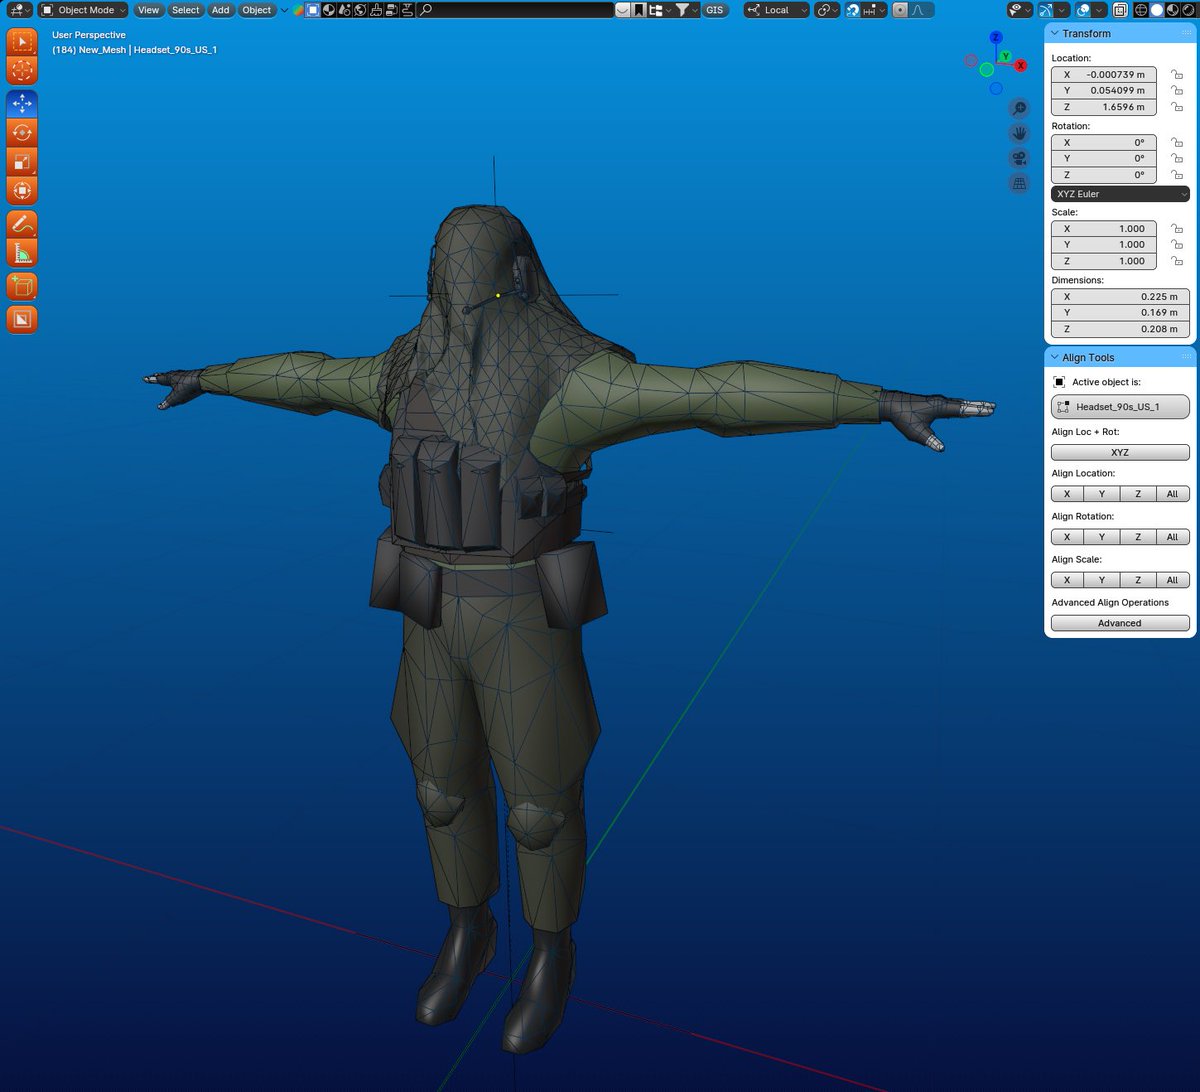Toggle show overlays button
The height and width of the screenshot is (1092, 1200).
click(1083, 10)
